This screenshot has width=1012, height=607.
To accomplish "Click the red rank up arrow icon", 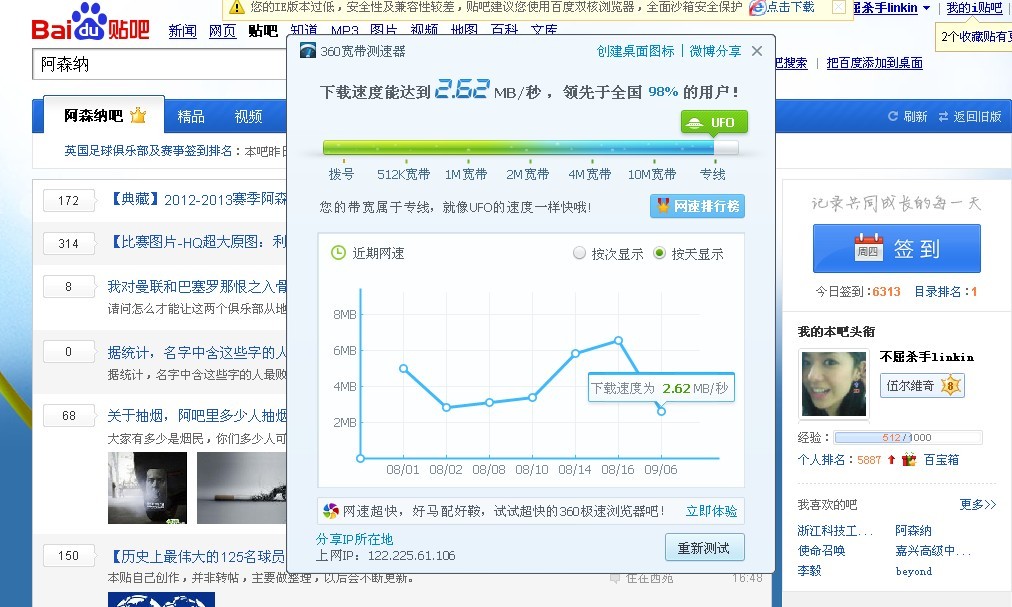I will click(x=891, y=460).
